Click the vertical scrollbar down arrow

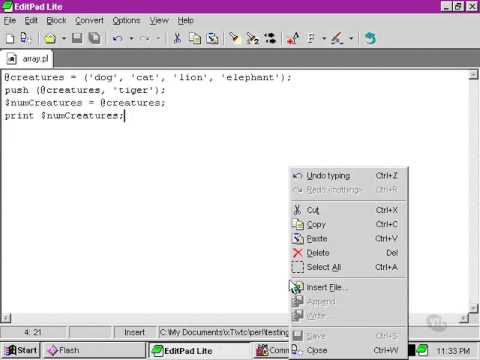point(473,308)
